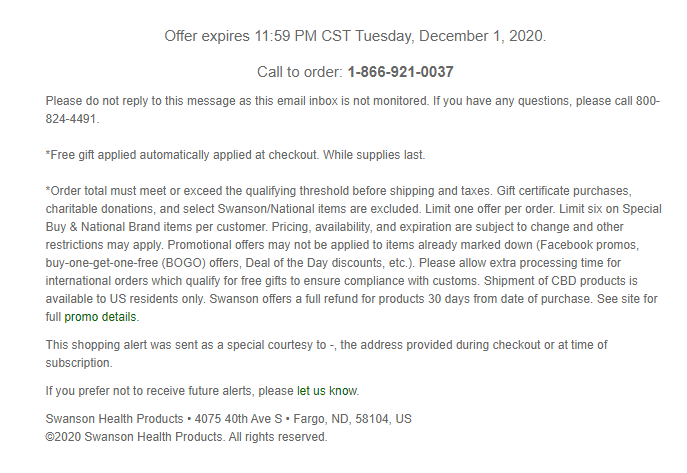Click the "Limit one offer per order." sentence
Screen dimensions: 687x473
tap(490, 209)
